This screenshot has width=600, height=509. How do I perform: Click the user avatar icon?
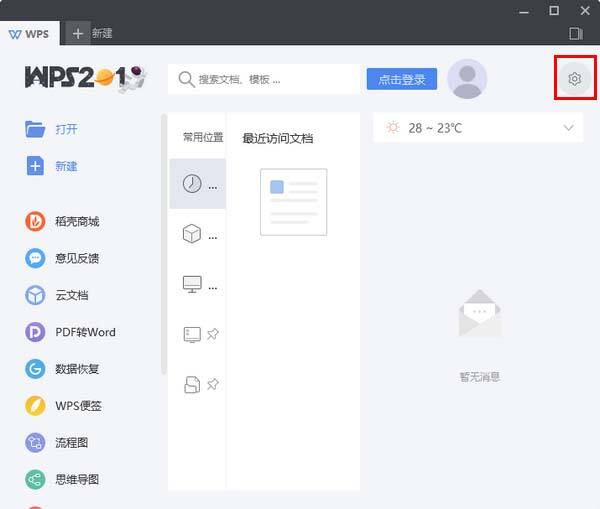coord(467,79)
